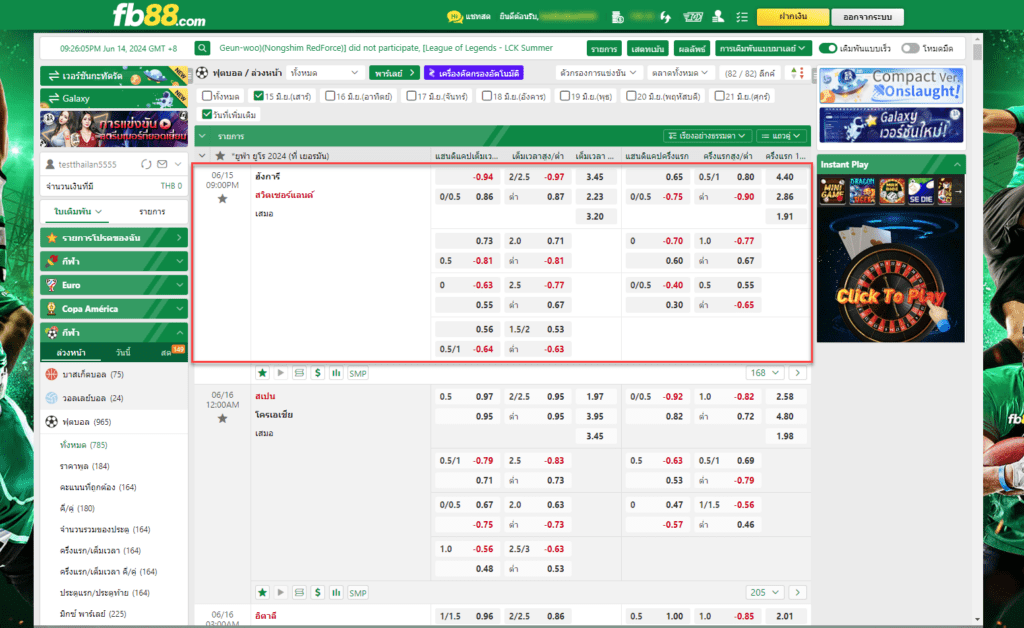The height and width of the screenshot is (628, 1024).
Task: Click green star icon under Hungary match
Action: 262,373
